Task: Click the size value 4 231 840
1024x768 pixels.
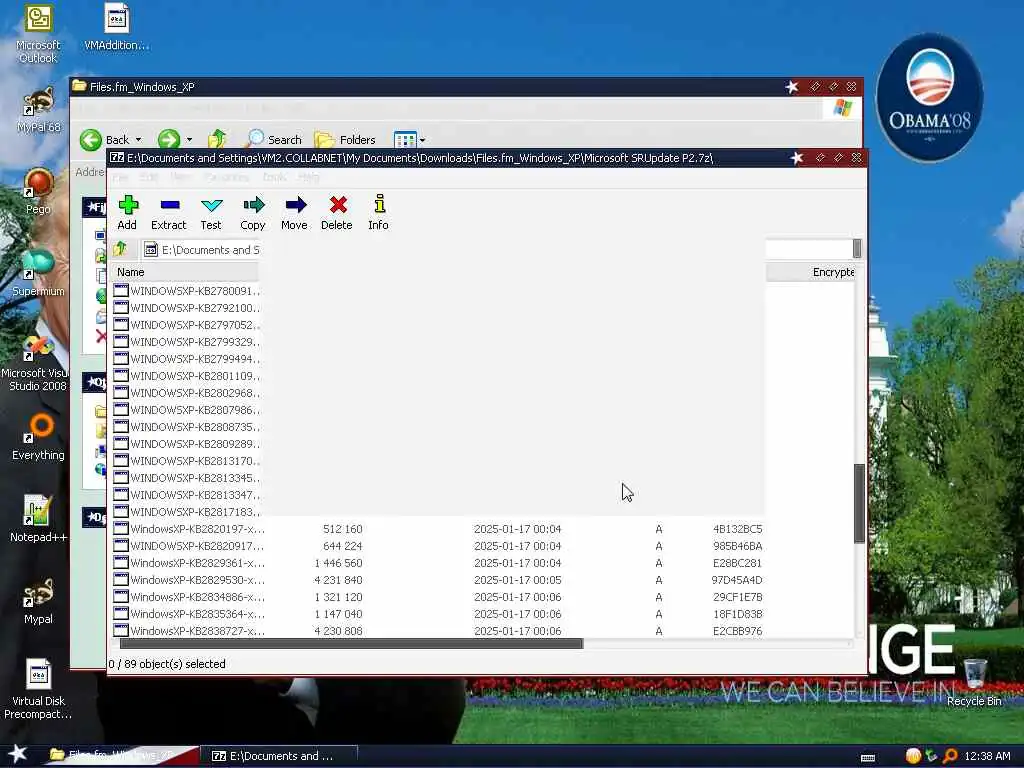Action: [x=338, y=580]
